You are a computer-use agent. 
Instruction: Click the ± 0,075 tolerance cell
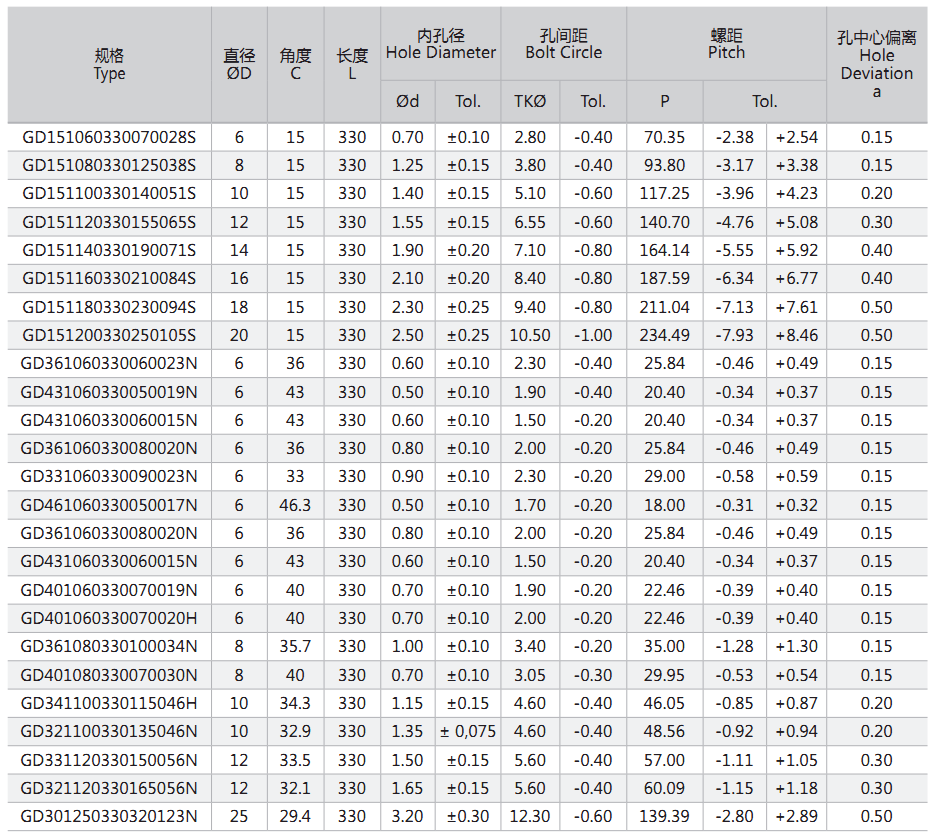468,732
